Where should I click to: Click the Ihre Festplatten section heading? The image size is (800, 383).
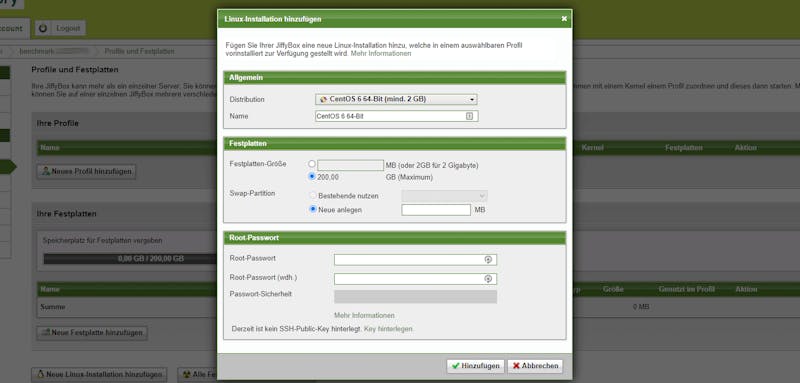(66, 214)
